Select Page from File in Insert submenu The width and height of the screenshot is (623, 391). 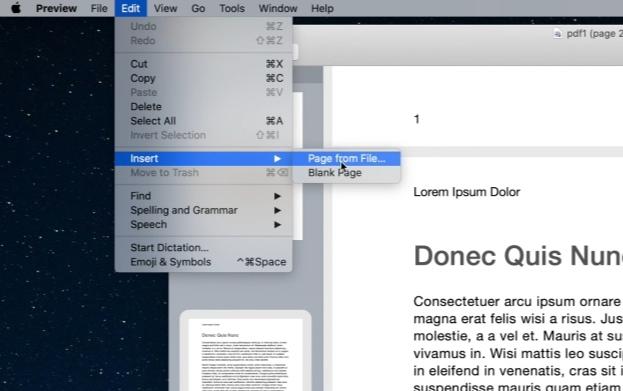pos(346,159)
